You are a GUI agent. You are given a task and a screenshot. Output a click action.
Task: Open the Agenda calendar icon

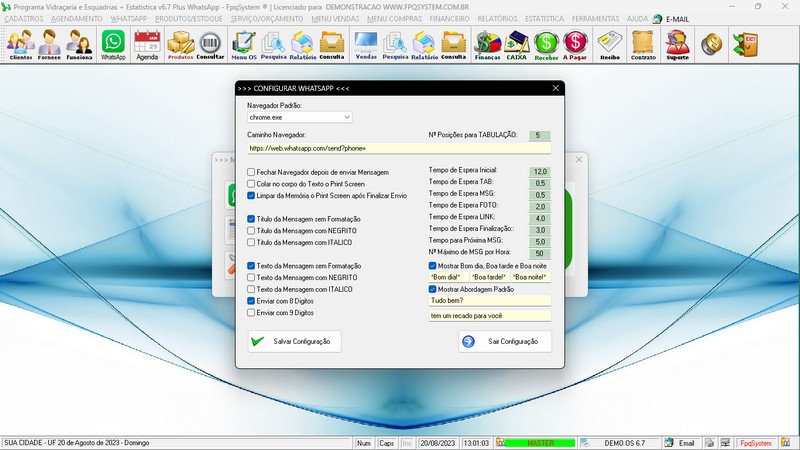(147, 45)
